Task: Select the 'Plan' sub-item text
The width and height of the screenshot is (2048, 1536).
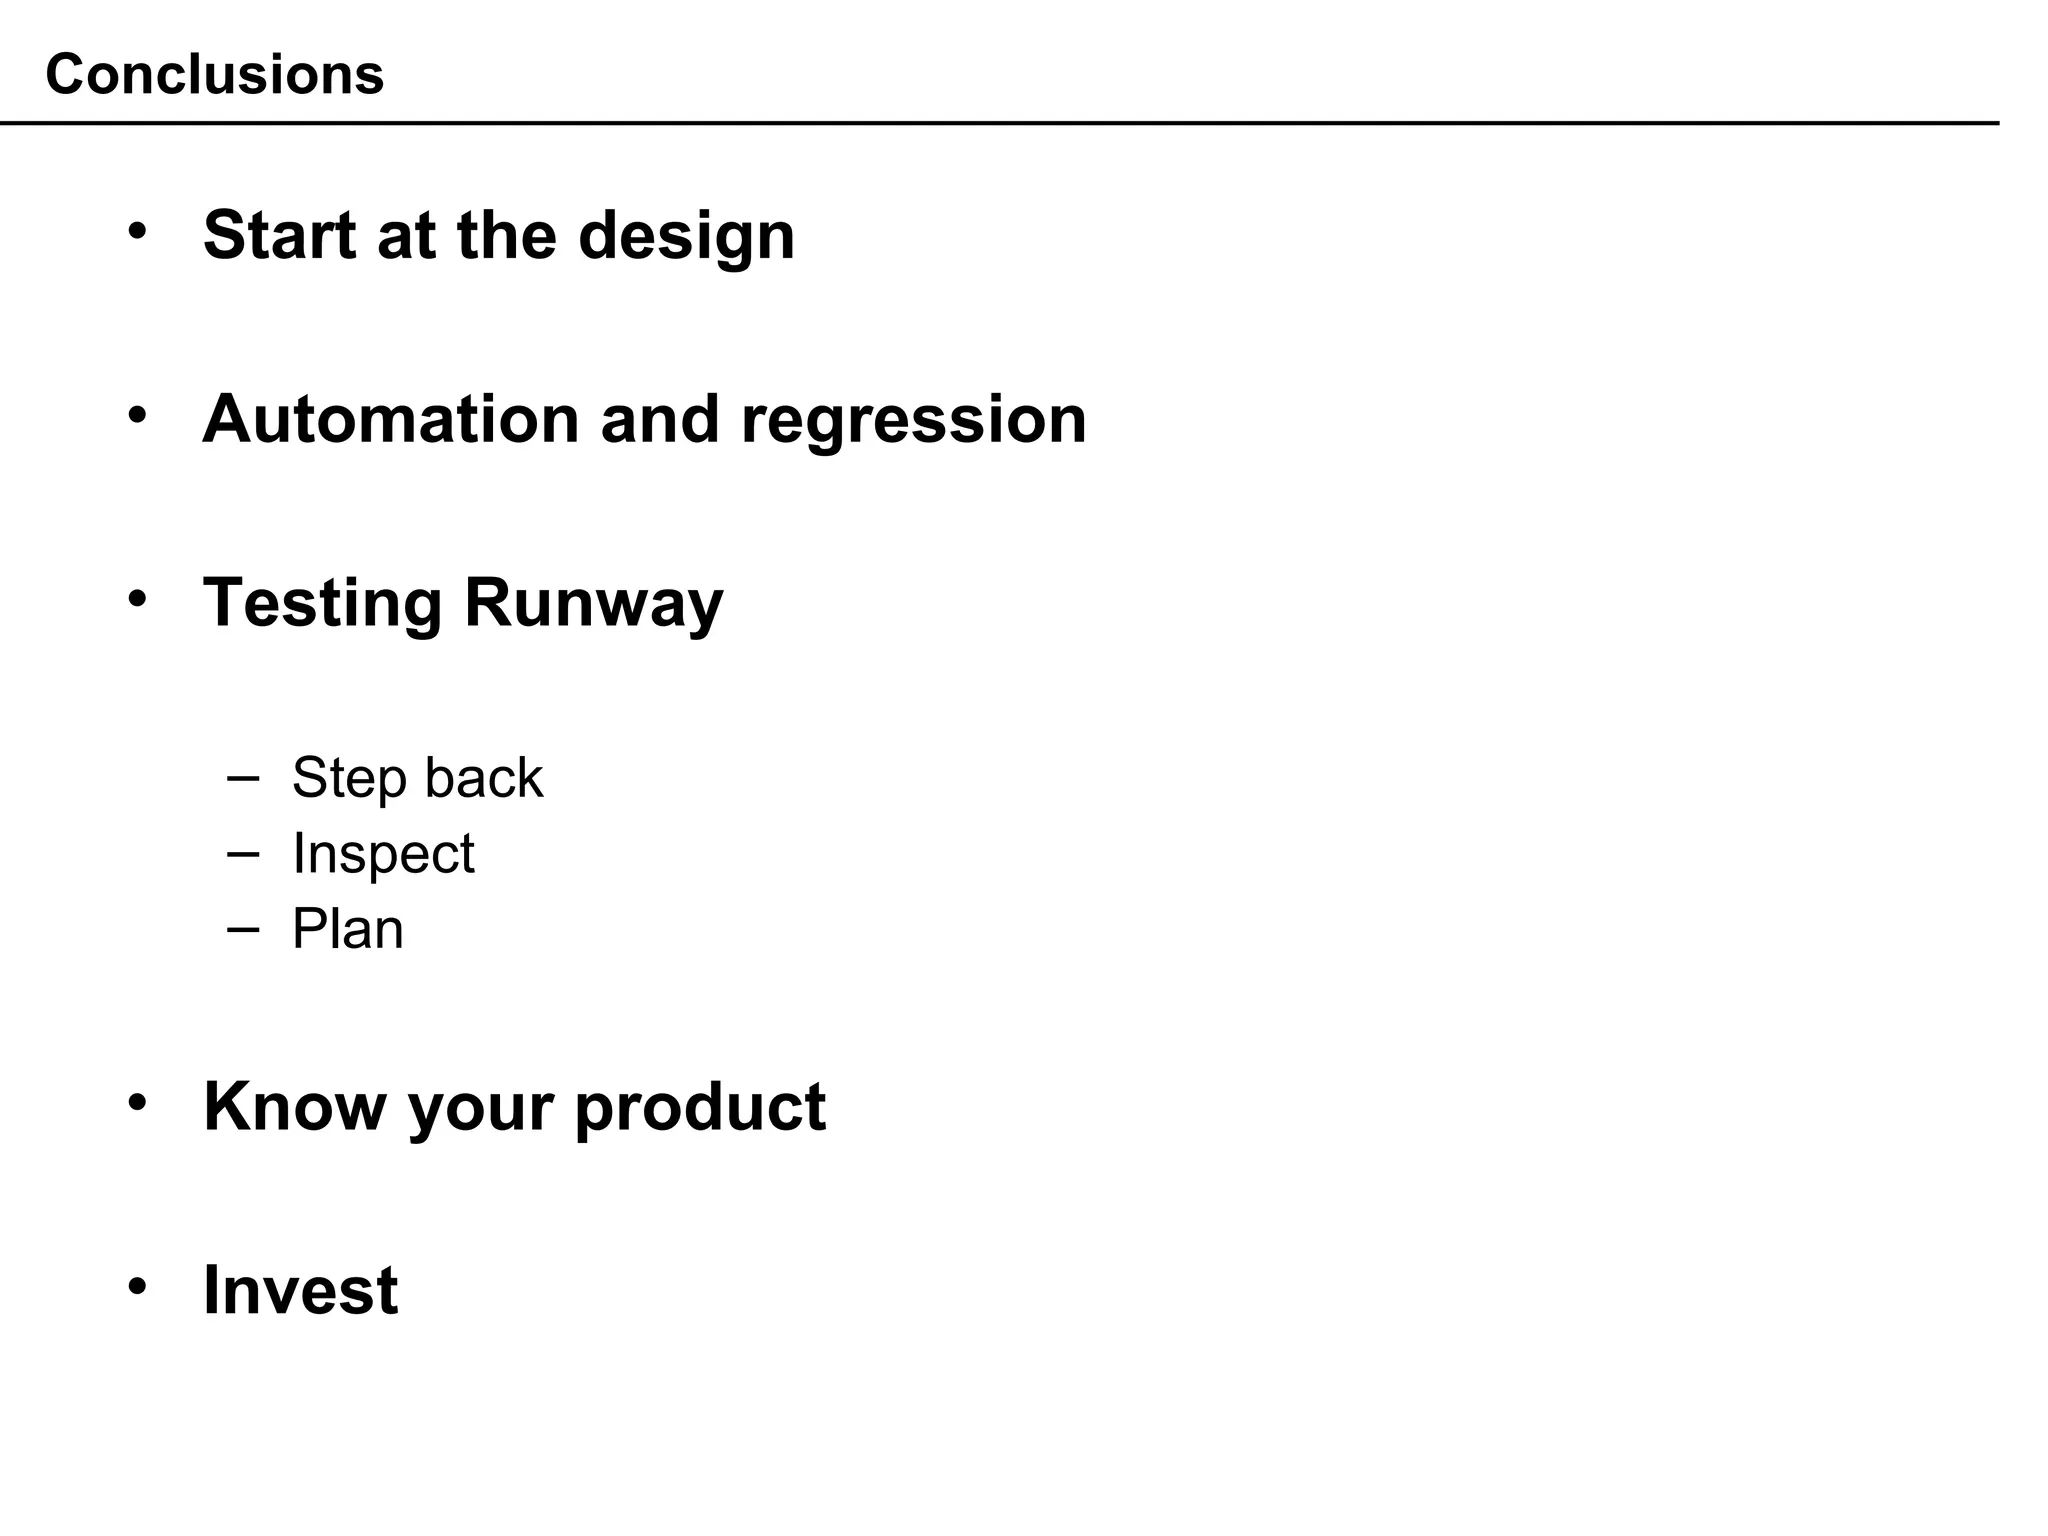Action: [x=347, y=929]
